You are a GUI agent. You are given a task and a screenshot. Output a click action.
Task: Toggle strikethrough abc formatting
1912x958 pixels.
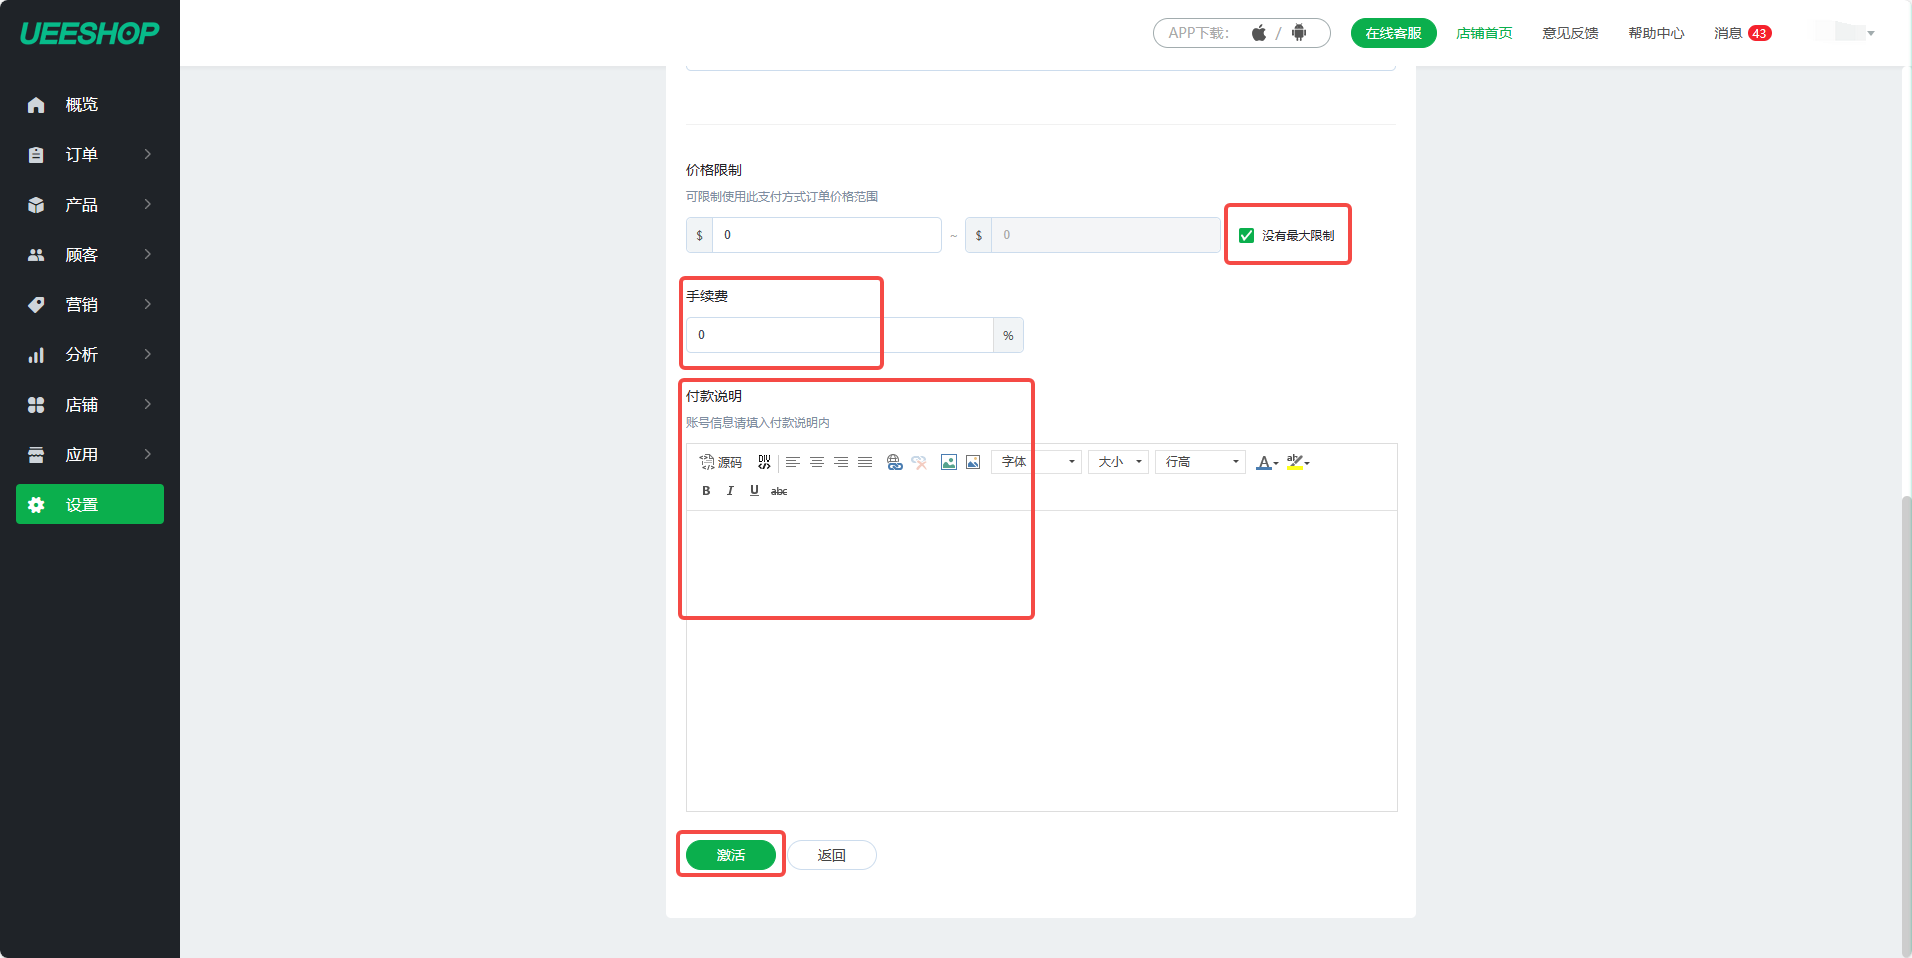(x=779, y=491)
